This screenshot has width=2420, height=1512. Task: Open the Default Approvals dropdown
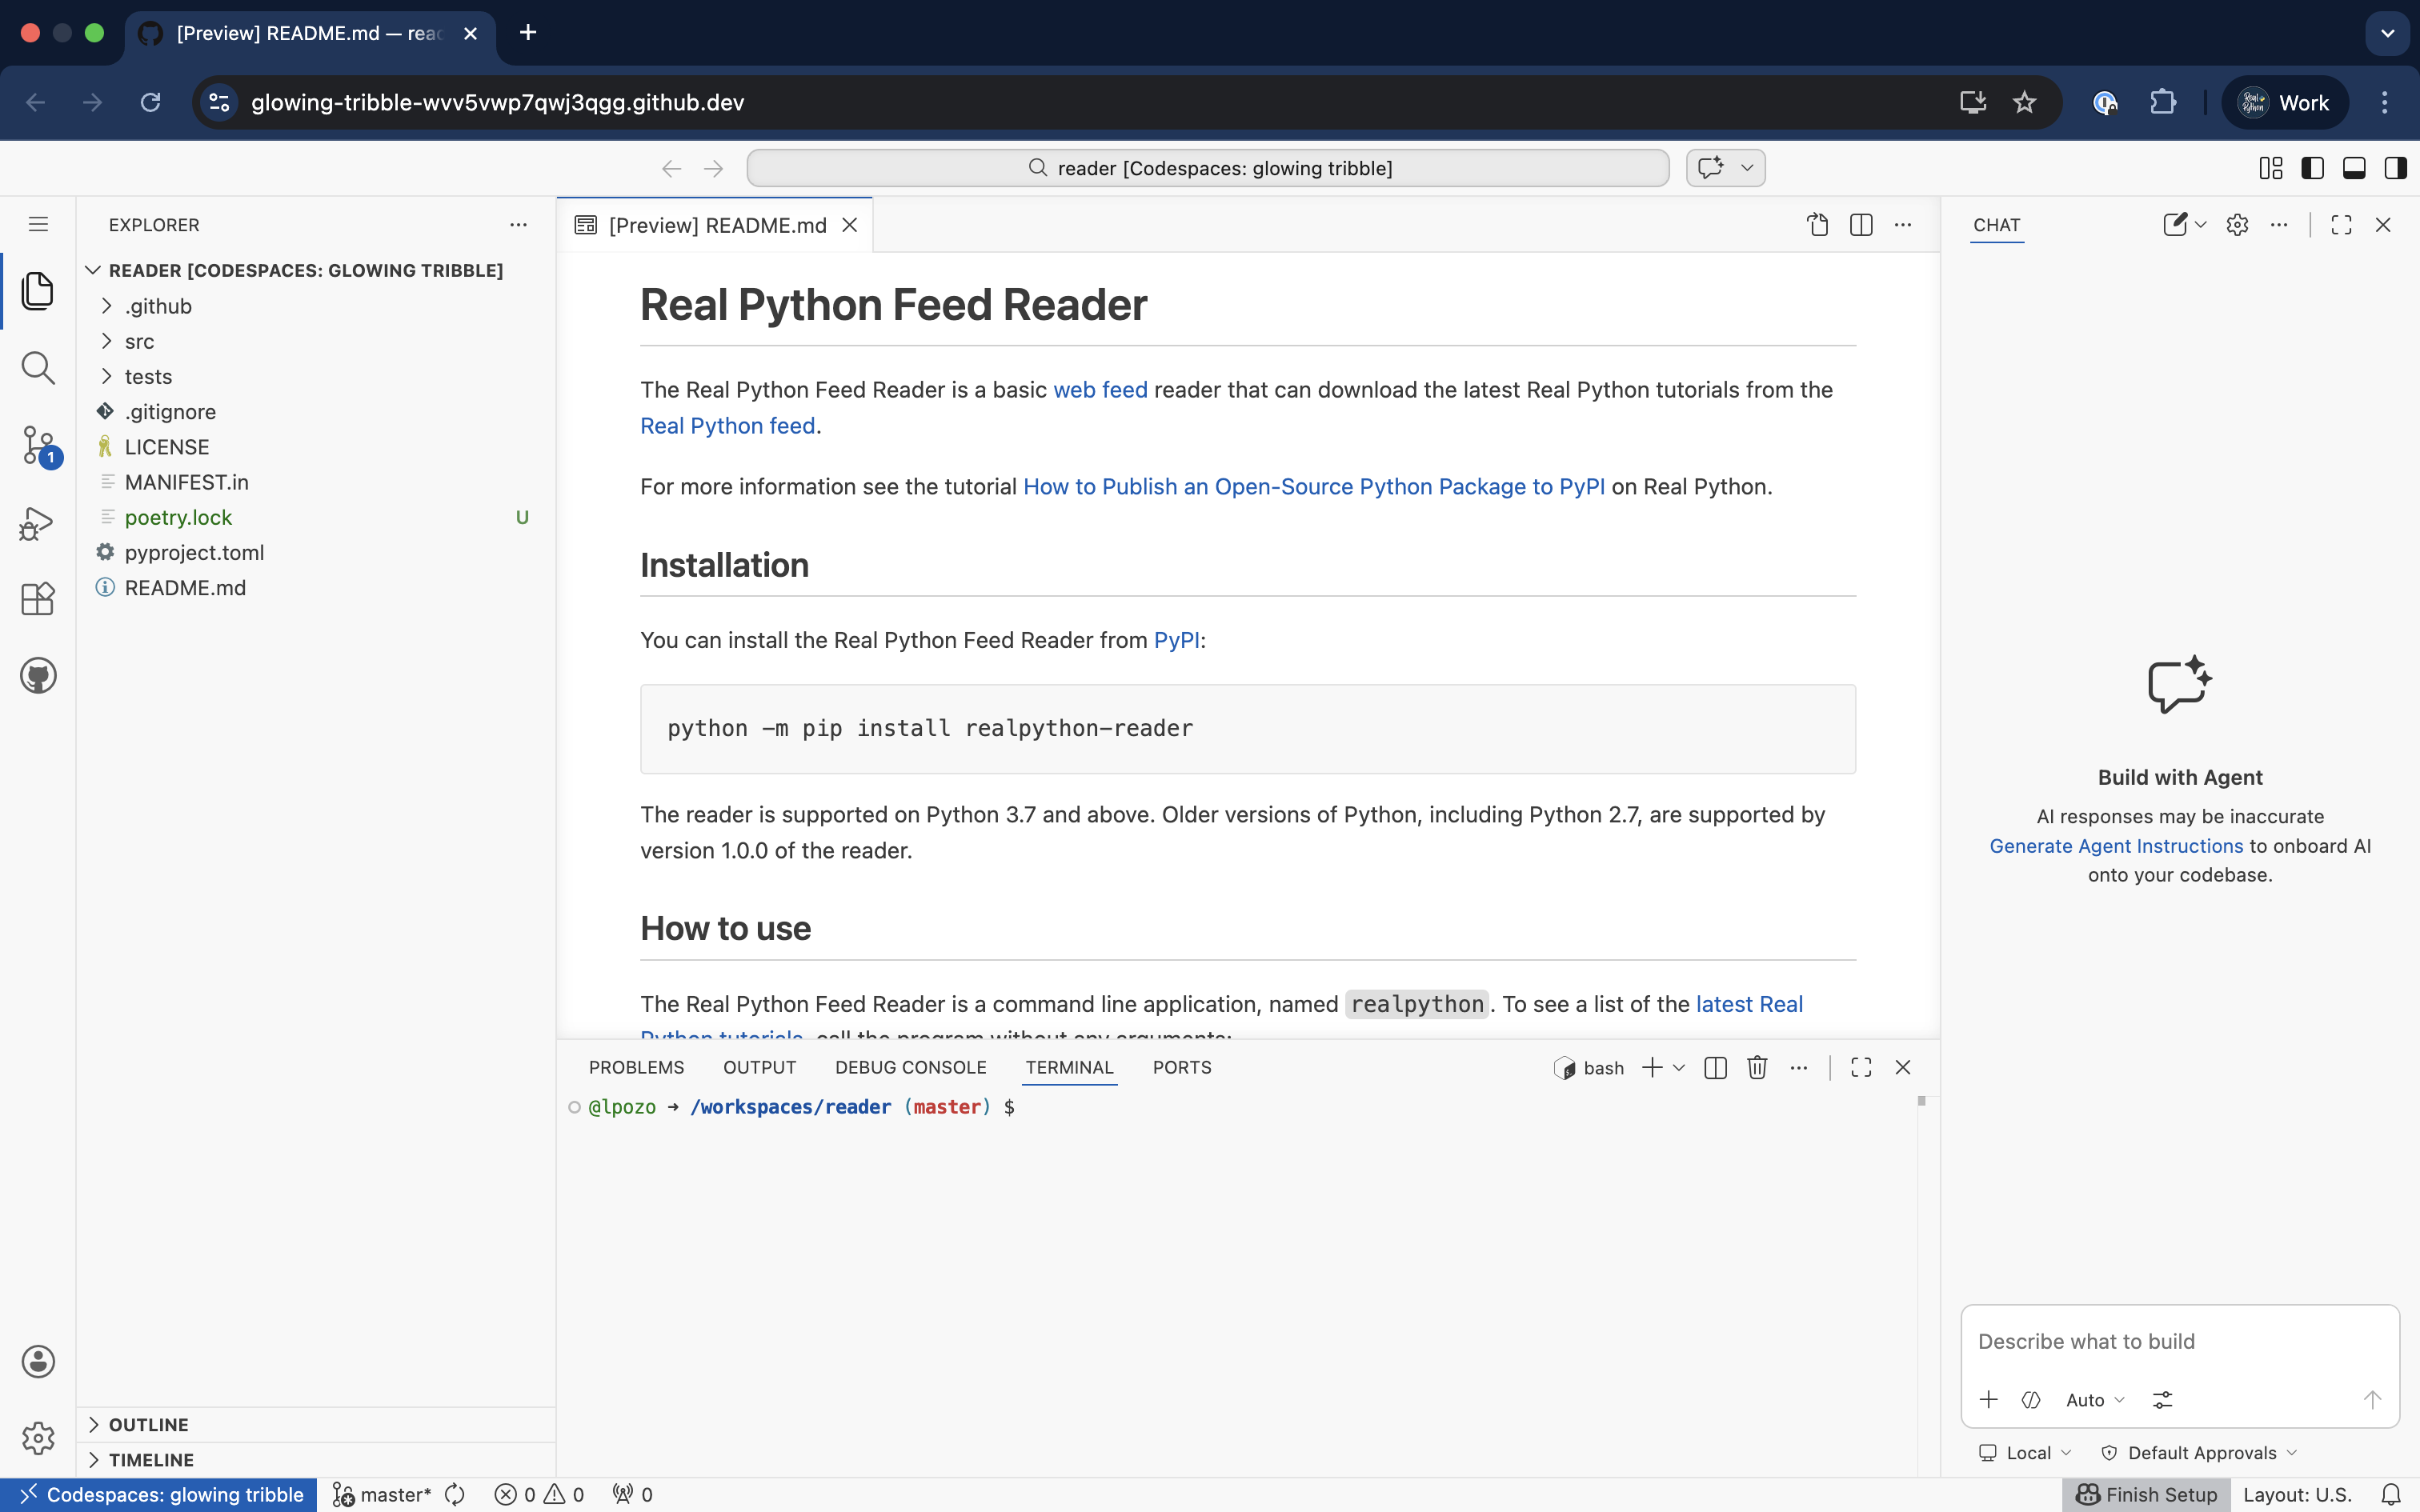(2199, 1452)
